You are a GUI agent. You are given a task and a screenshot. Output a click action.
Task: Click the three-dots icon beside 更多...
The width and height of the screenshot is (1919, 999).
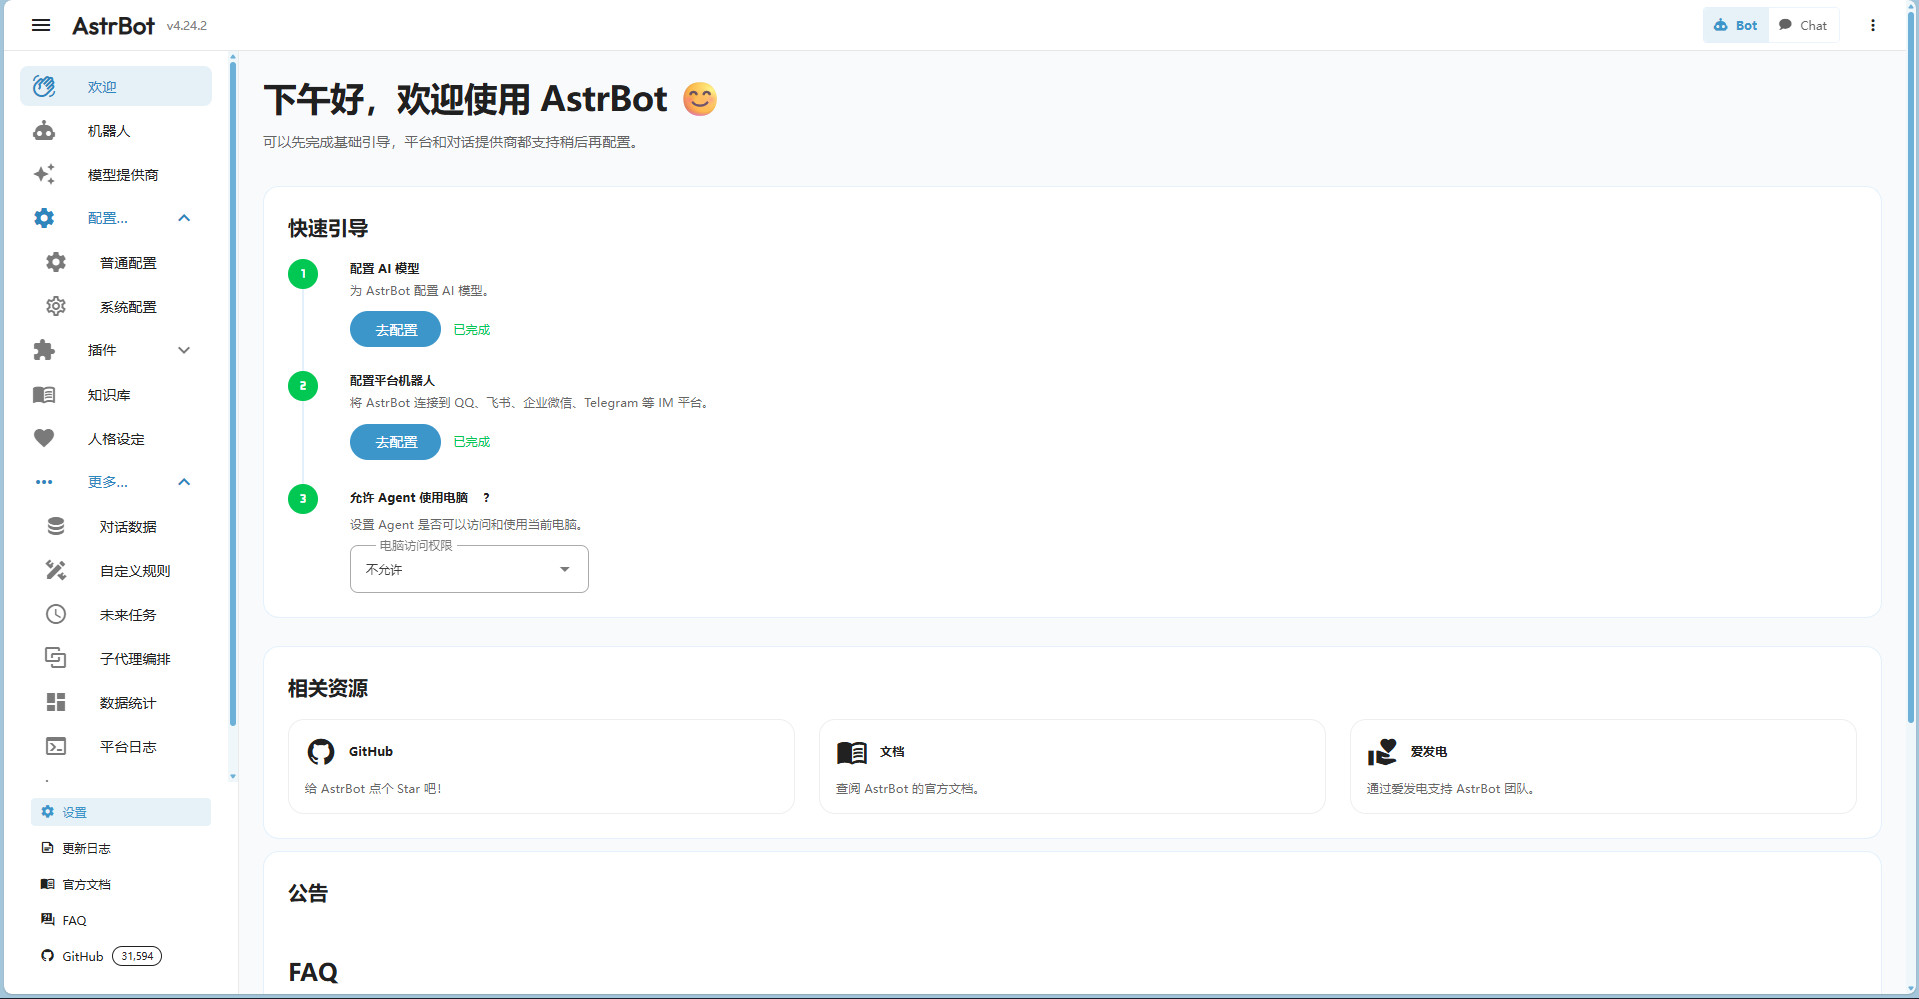pyautogui.click(x=44, y=482)
